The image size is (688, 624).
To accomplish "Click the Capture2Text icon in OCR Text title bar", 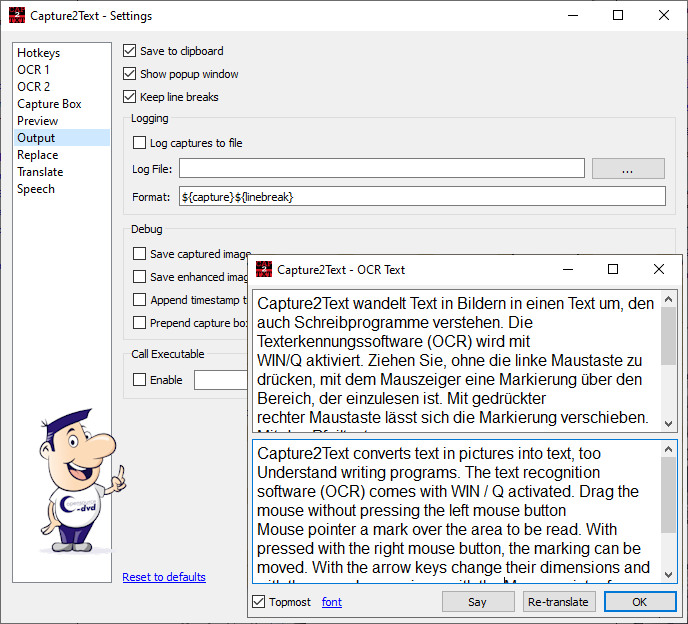I will click(x=264, y=269).
